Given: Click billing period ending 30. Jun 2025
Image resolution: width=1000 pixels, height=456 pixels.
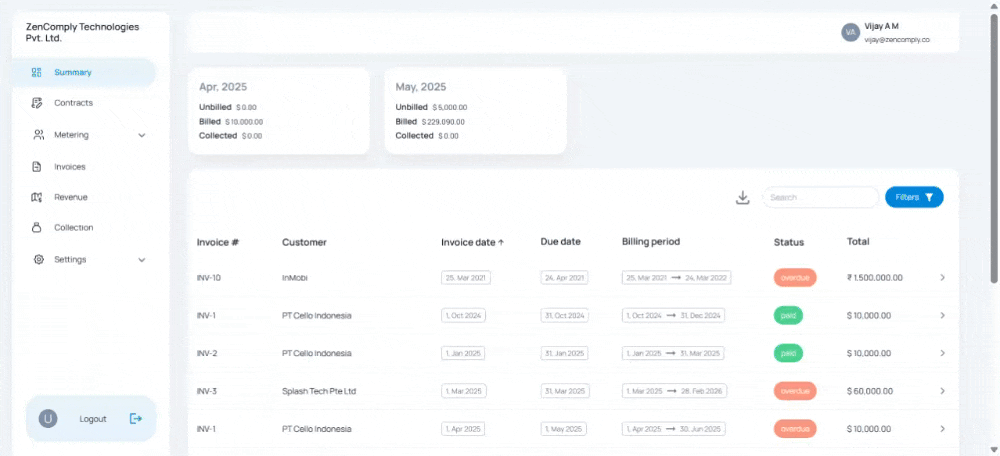Looking at the screenshot, I should click(674, 429).
